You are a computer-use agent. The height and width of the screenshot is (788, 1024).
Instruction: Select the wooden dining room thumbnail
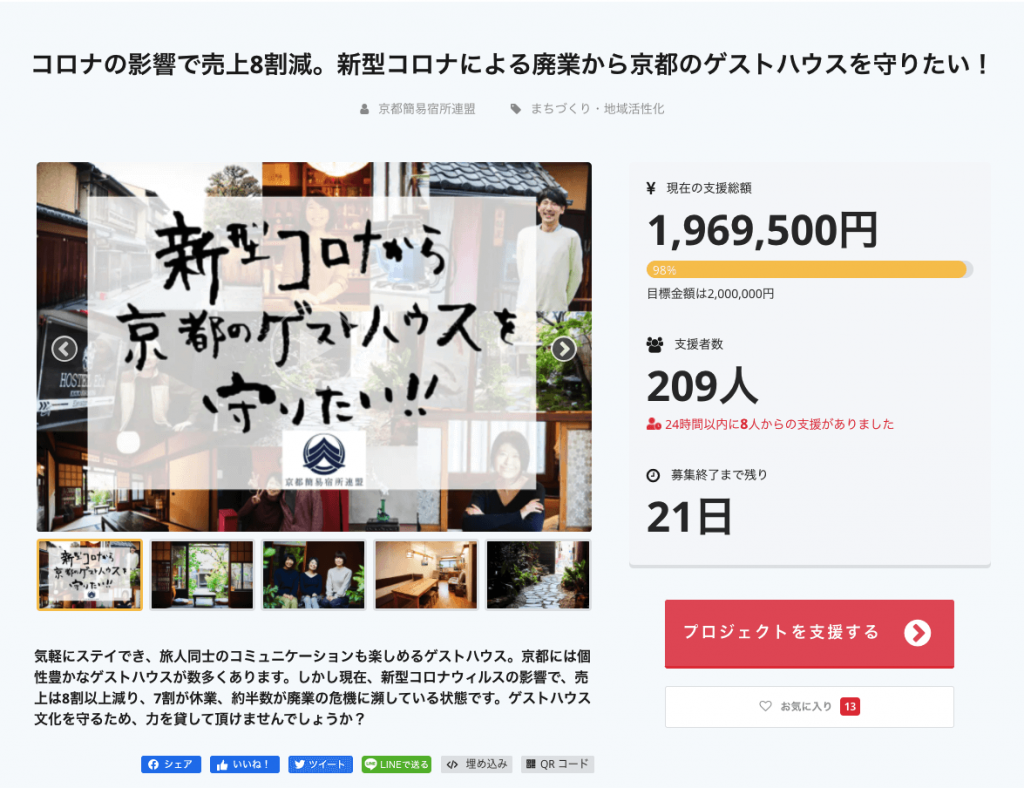(426, 575)
